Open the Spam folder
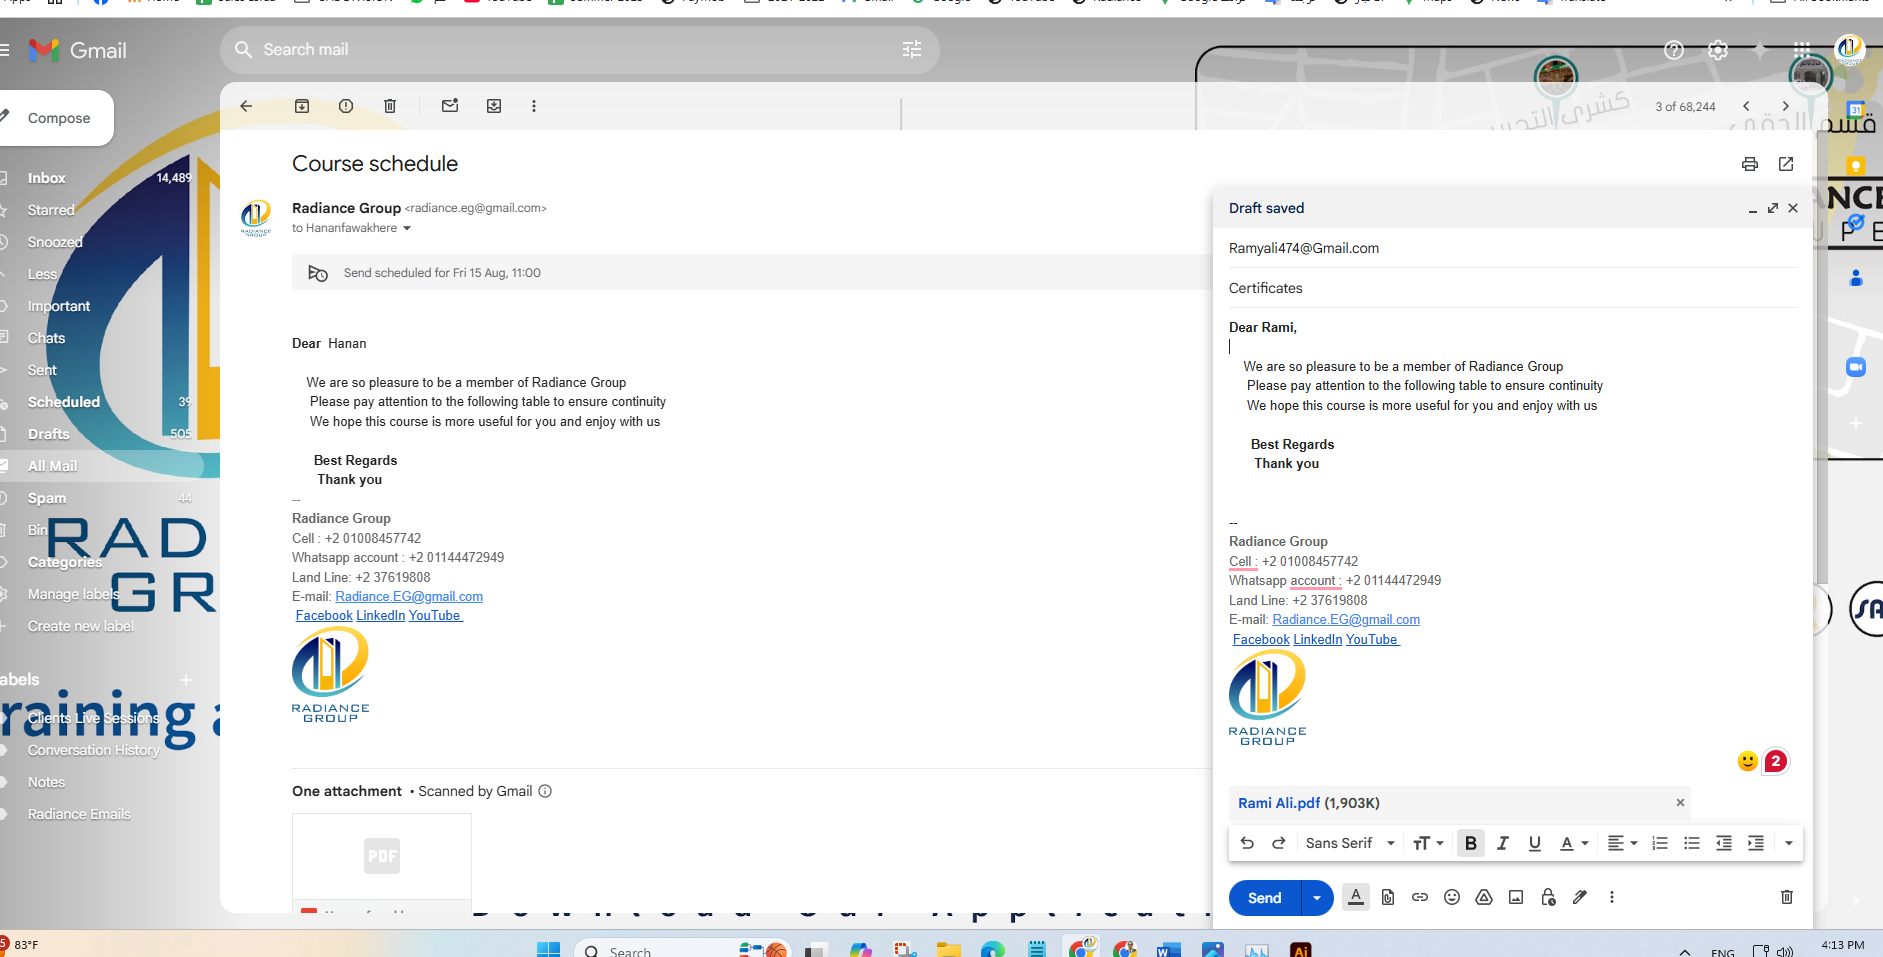This screenshot has height=957, width=1883. [x=47, y=498]
